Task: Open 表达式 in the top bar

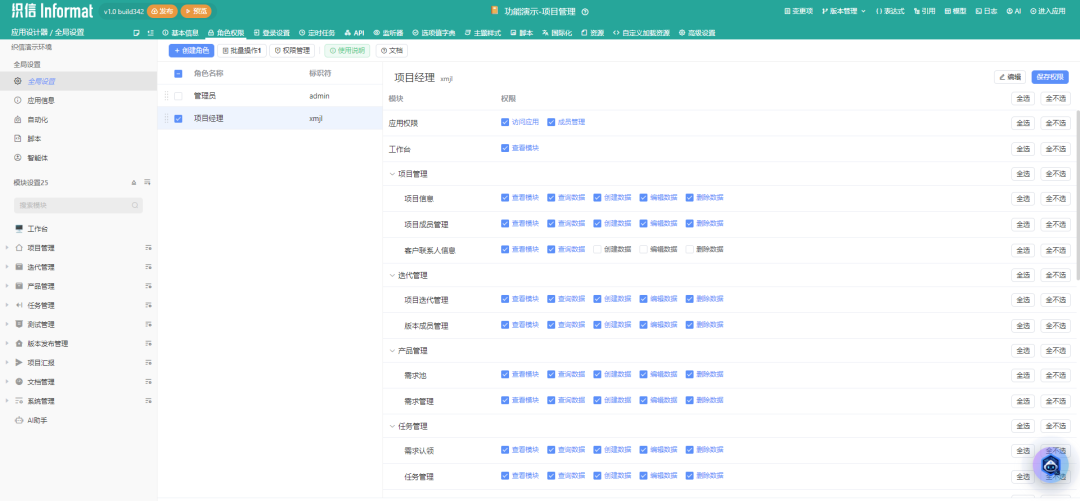Action: click(890, 12)
